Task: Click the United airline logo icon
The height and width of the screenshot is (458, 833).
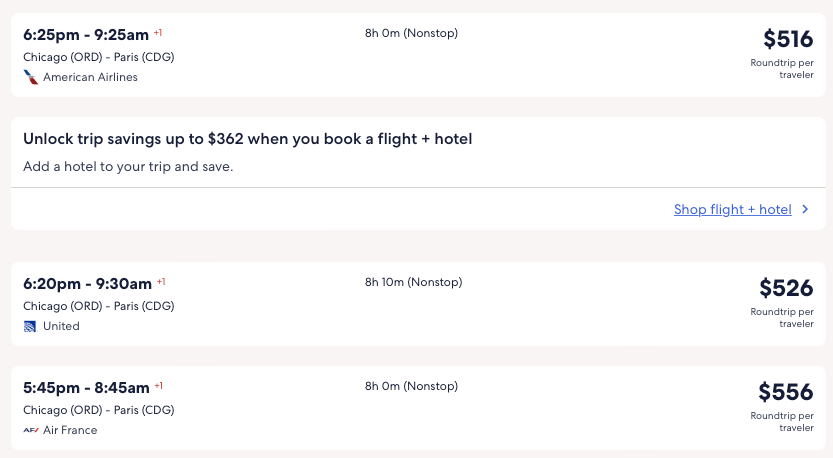Action: click(x=30, y=326)
